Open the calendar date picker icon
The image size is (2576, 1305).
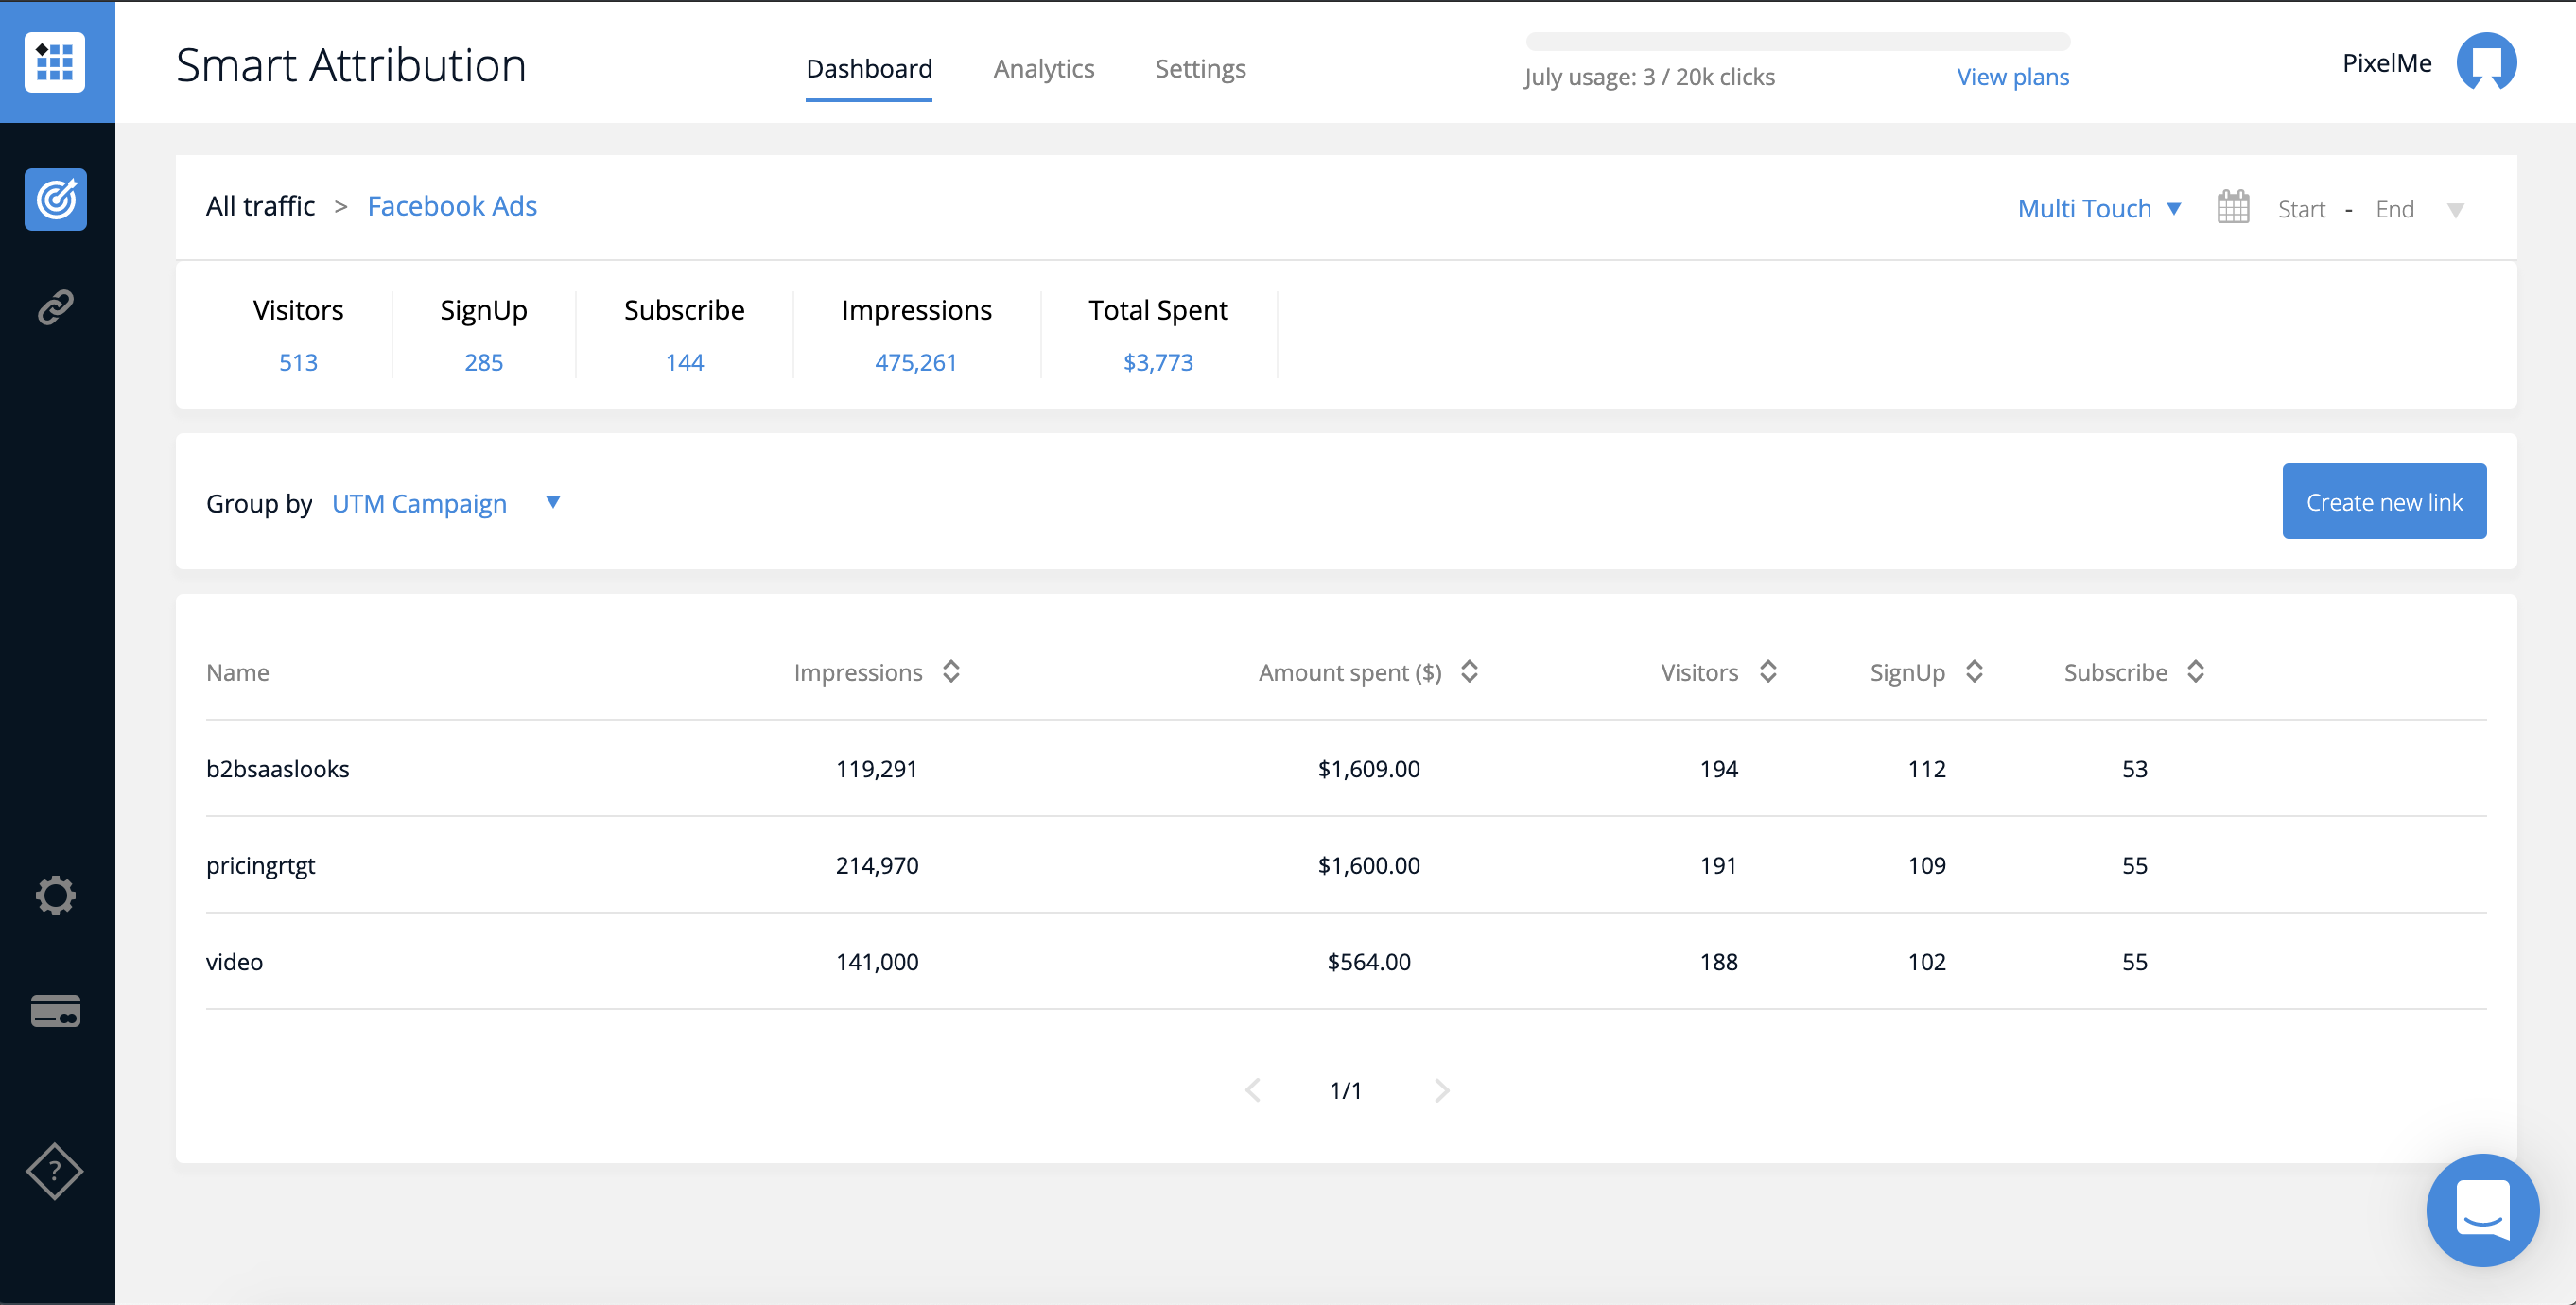2233,207
